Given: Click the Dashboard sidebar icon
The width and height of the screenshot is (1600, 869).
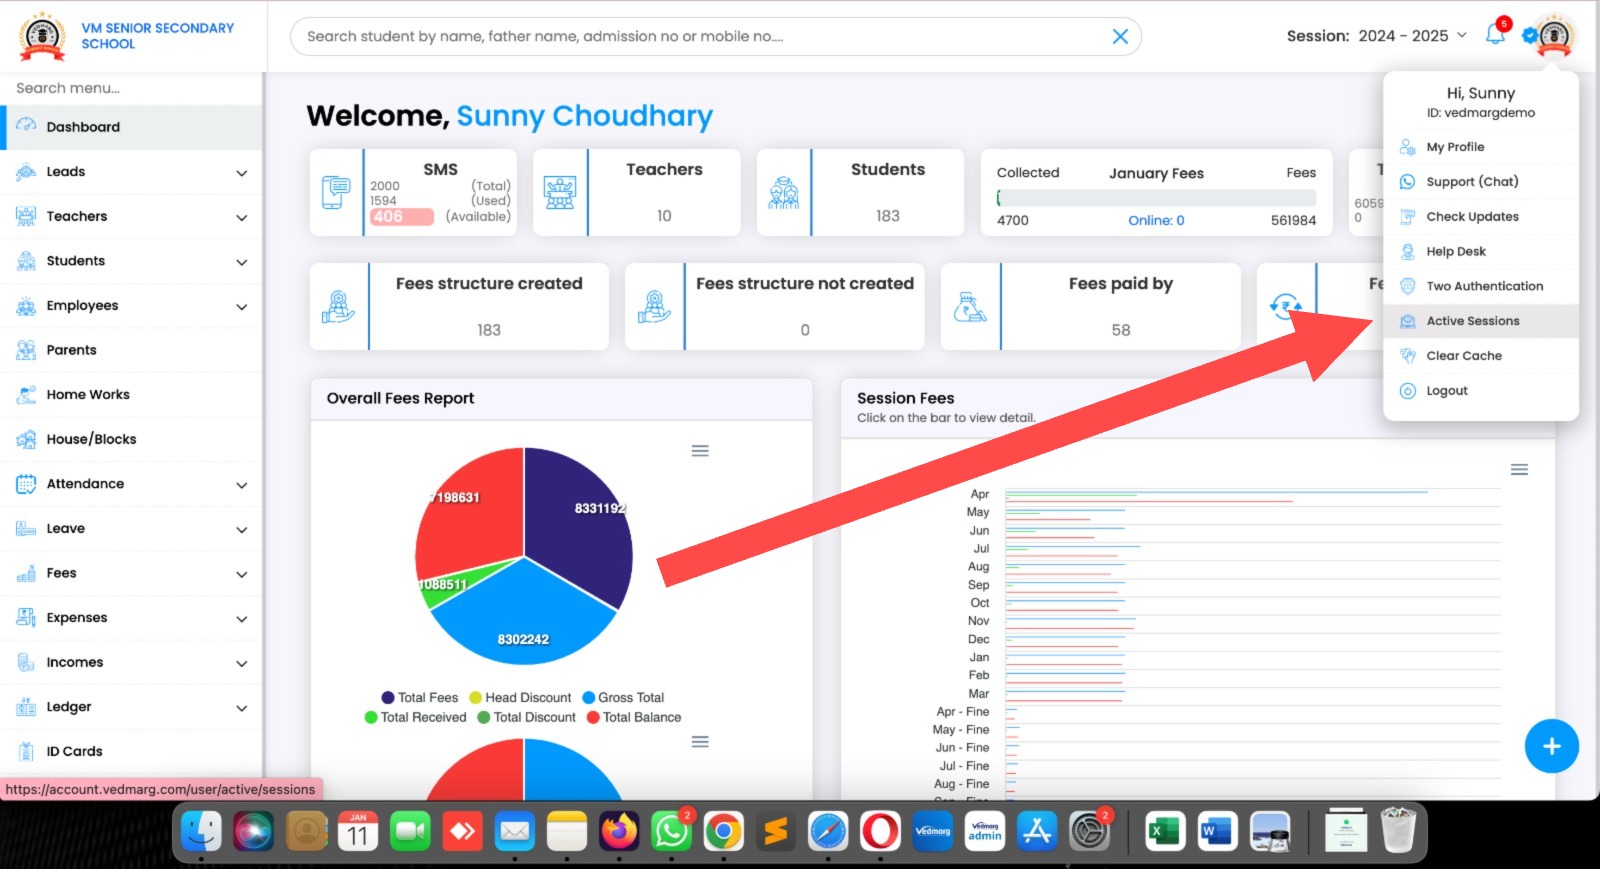Looking at the screenshot, I should pyautogui.click(x=26, y=126).
